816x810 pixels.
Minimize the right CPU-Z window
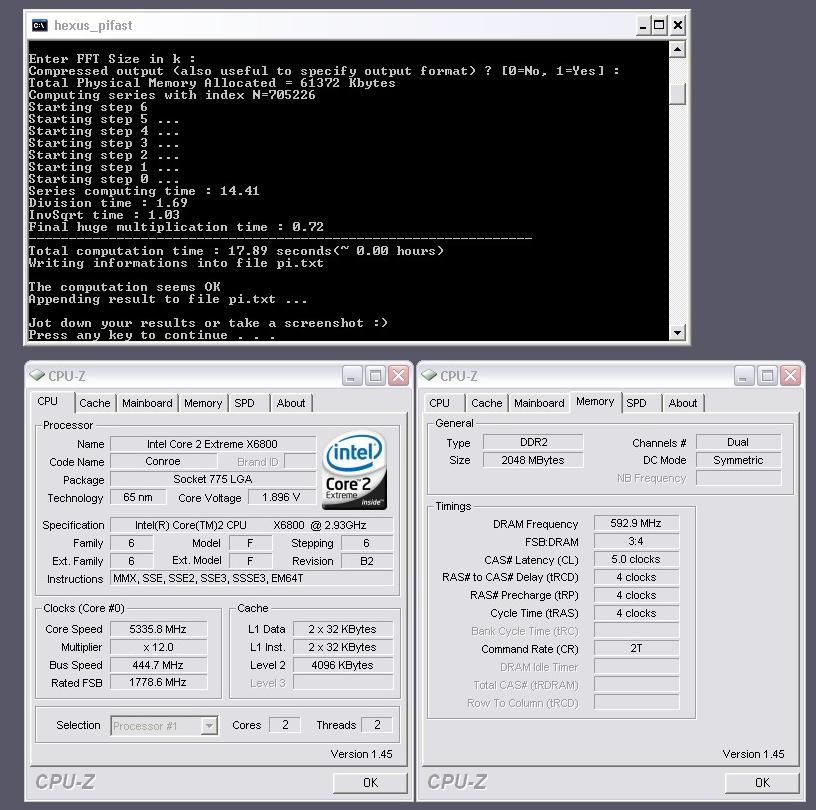pos(744,376)
